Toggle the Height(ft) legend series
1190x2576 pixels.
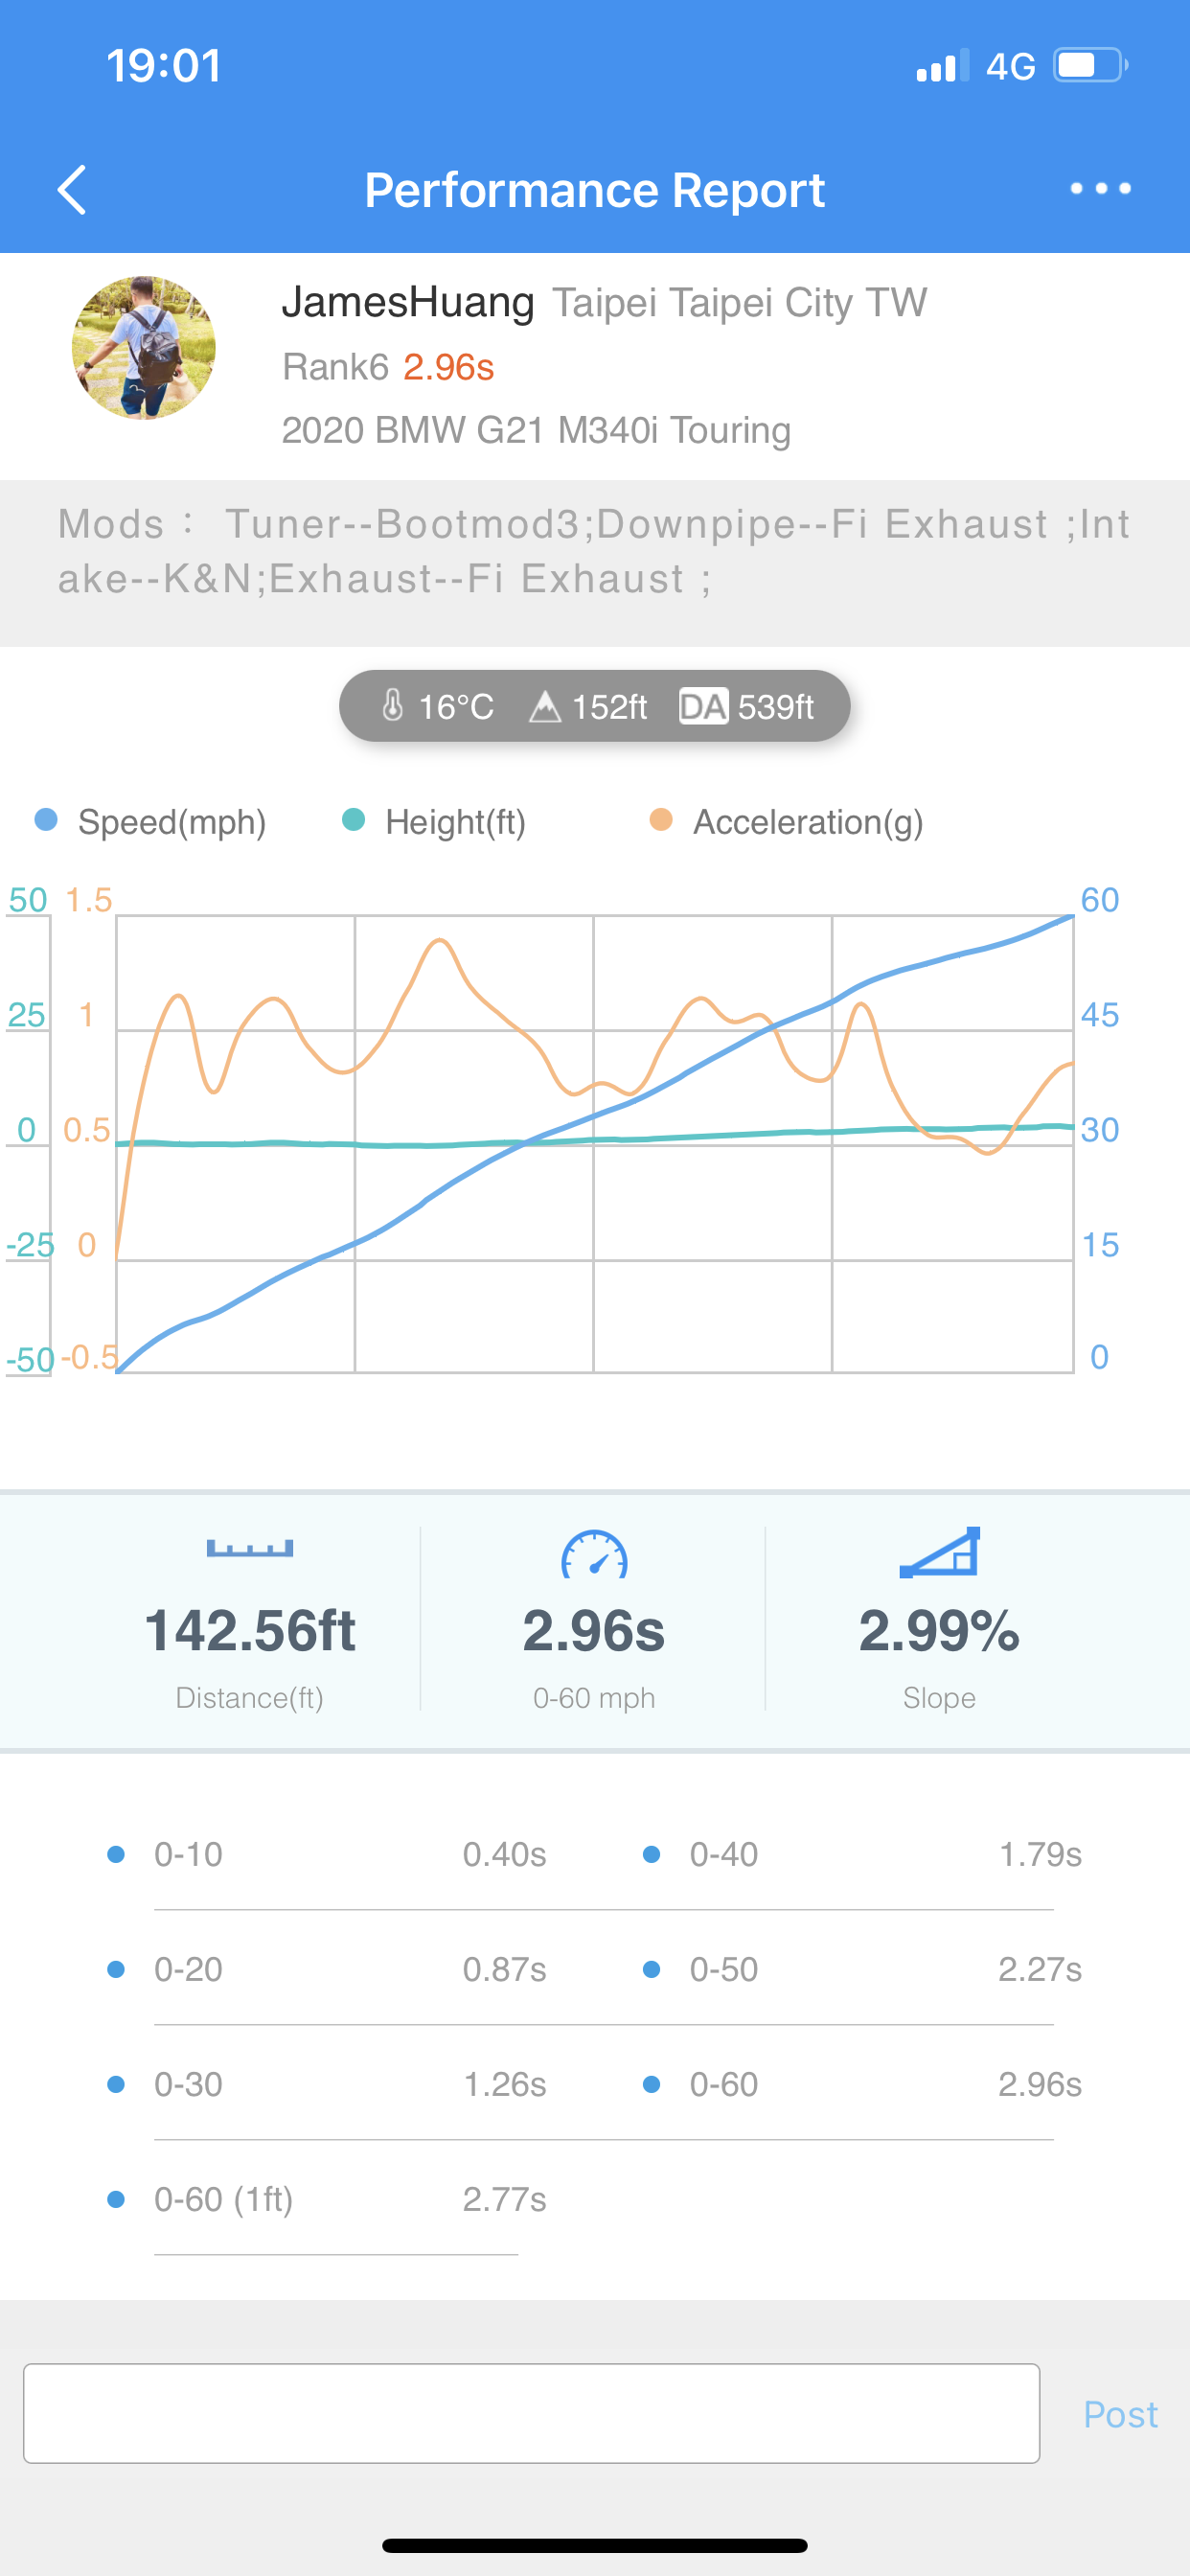434,822
